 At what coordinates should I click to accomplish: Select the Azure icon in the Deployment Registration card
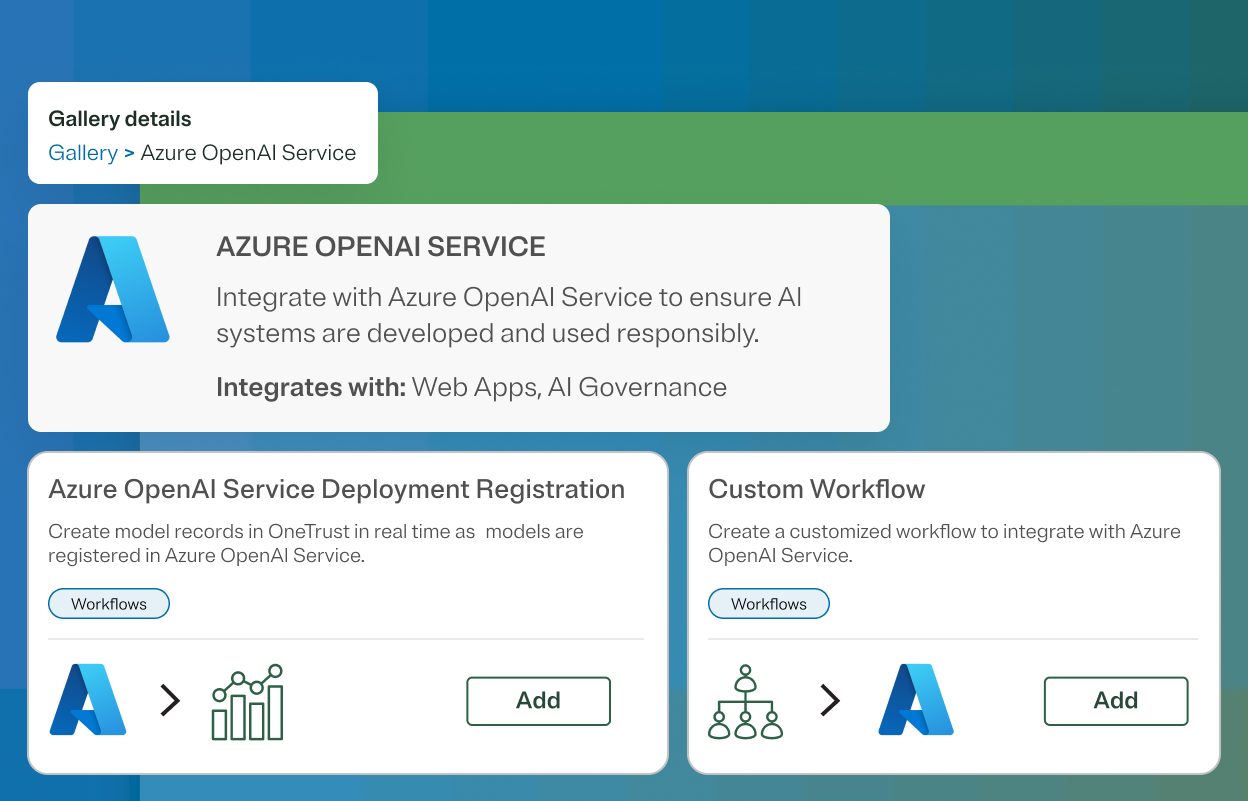point(87,701)
